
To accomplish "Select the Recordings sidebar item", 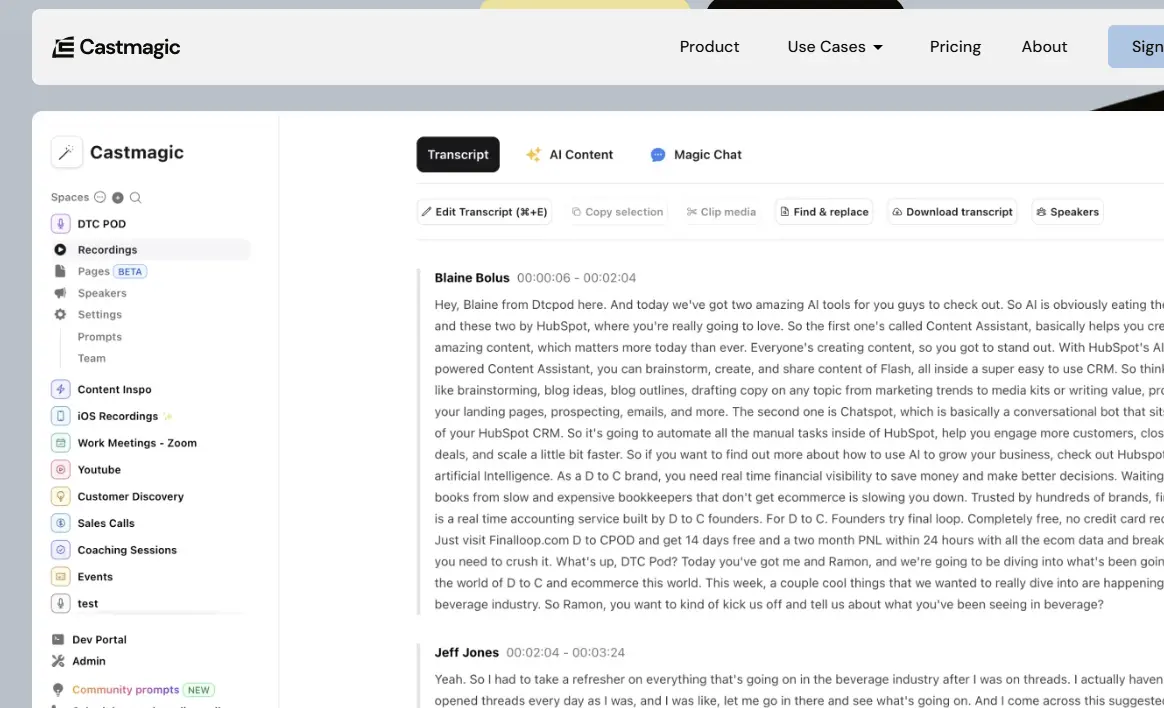I will [x=151, y=250].
